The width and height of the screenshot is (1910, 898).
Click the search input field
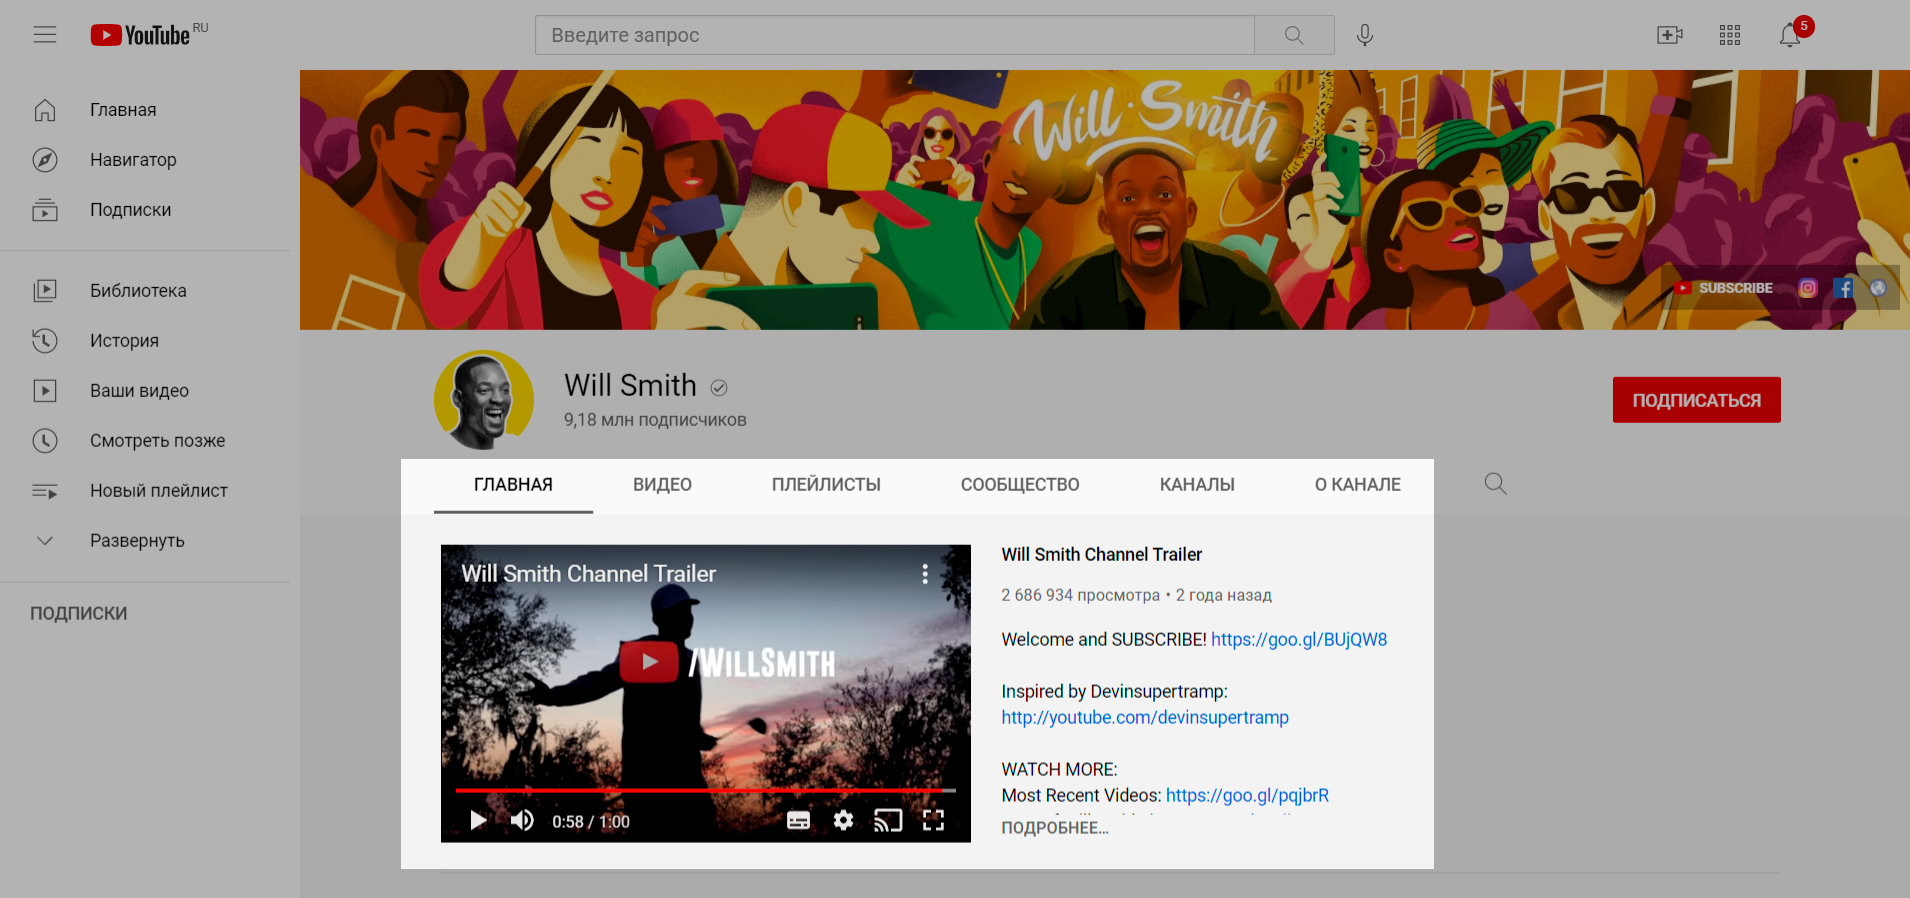click(895, 35)
